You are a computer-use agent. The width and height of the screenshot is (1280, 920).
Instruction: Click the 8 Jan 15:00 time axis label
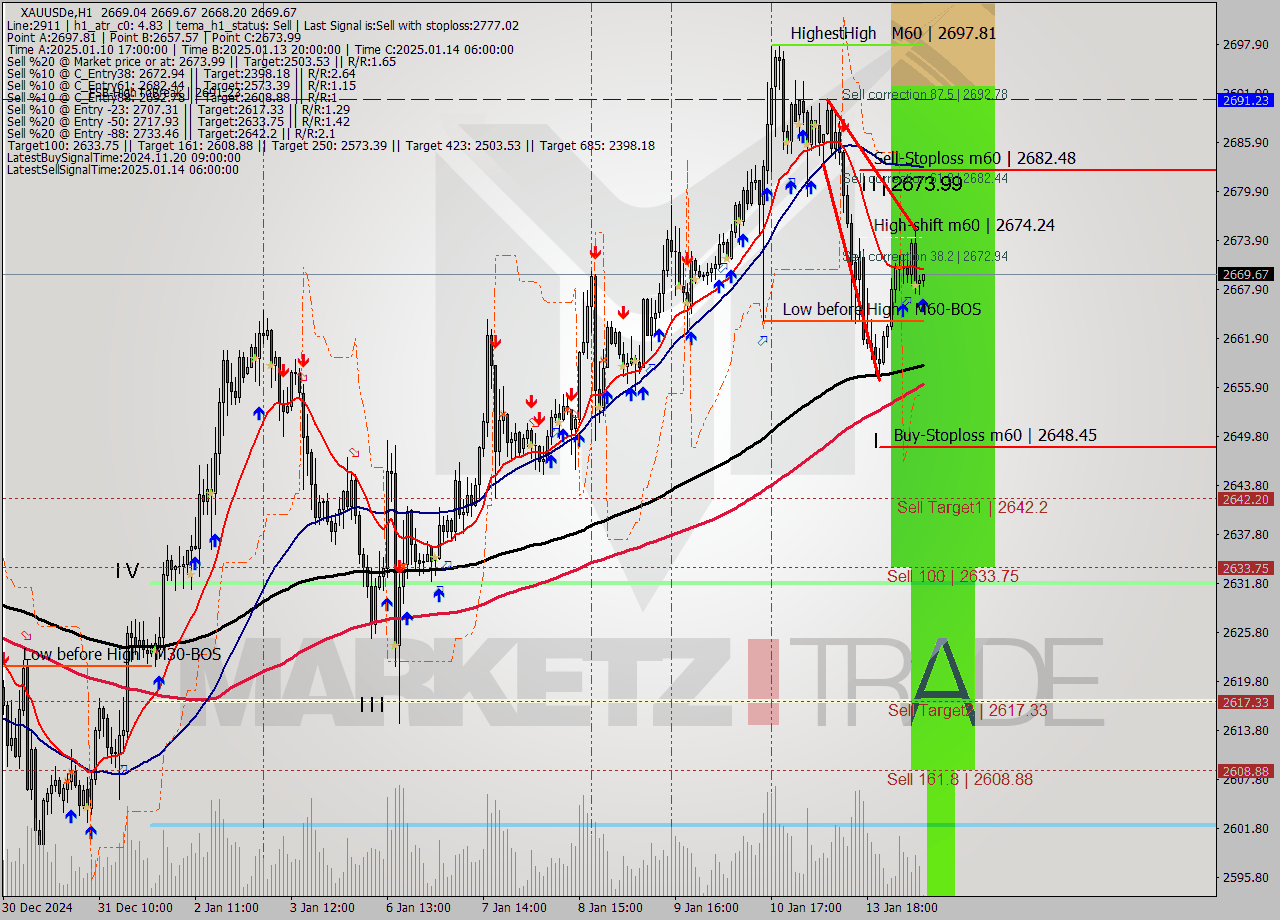pyautogui.click(x=610, y=908)
